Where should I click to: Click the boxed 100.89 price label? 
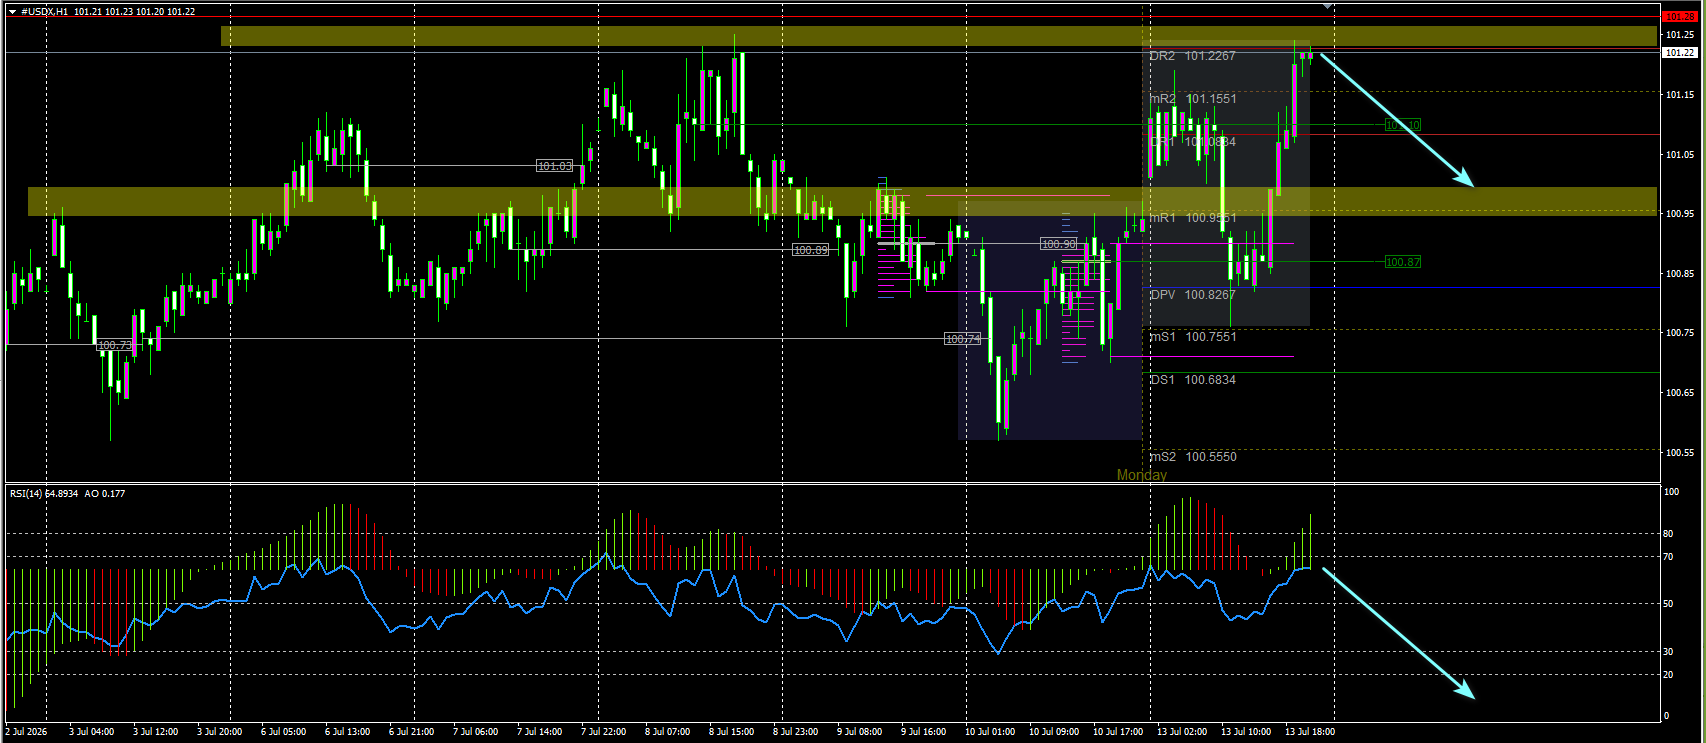coord(810,250)
